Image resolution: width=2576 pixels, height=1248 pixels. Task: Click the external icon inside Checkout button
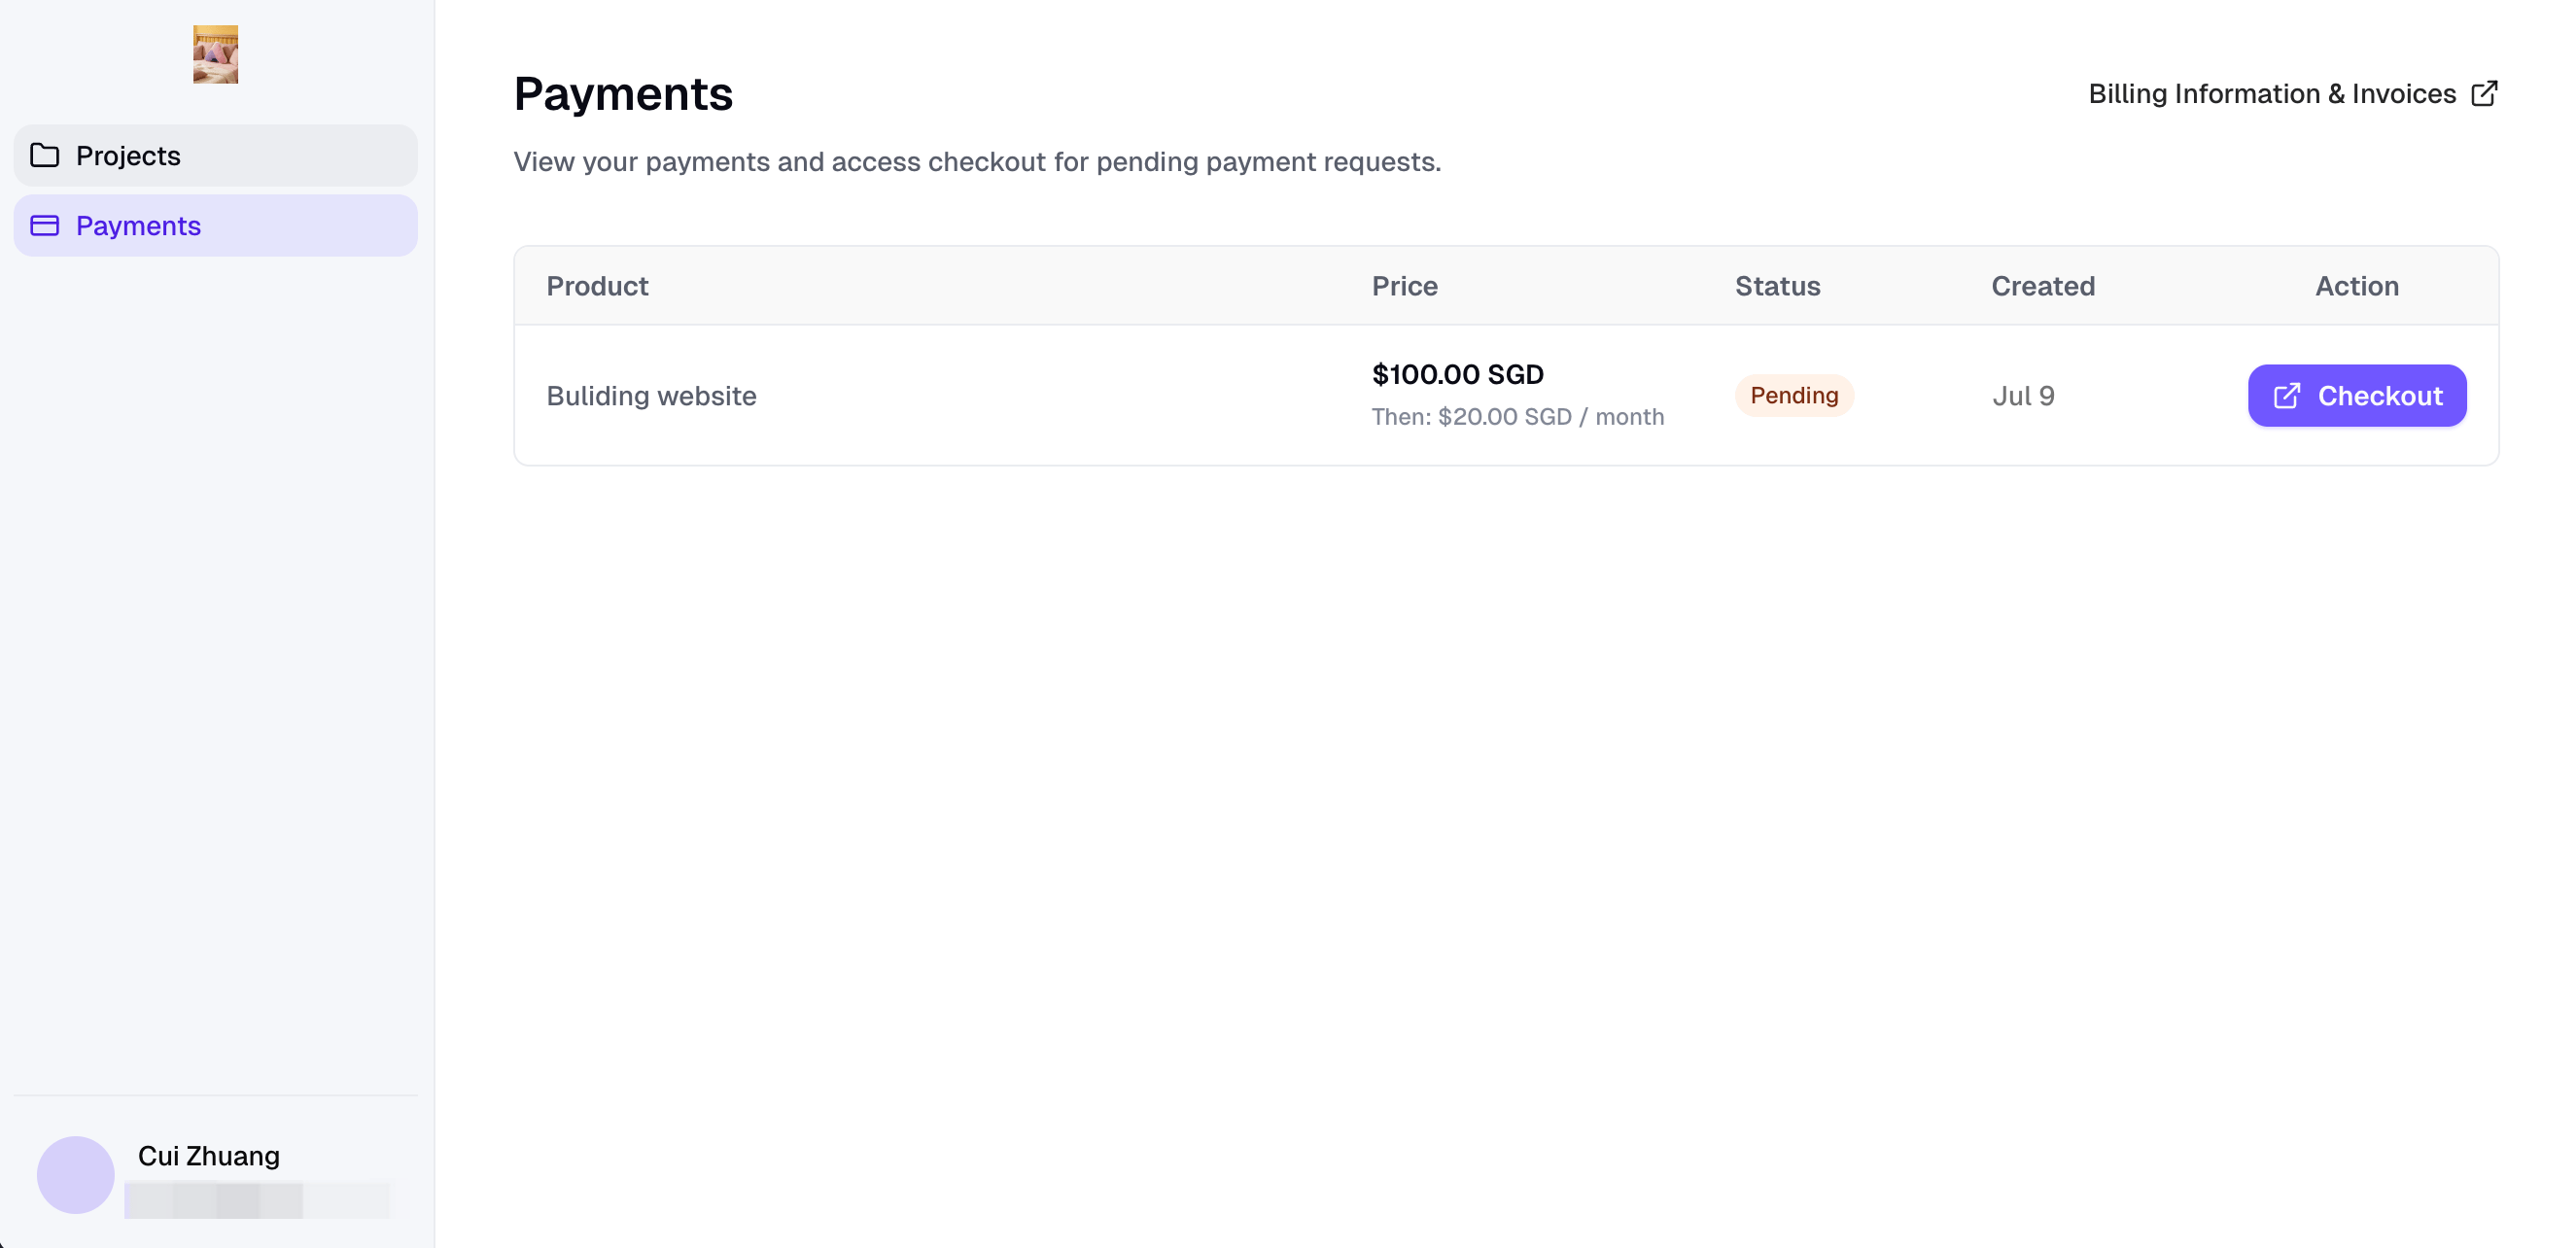click(x=2287, y=396)
